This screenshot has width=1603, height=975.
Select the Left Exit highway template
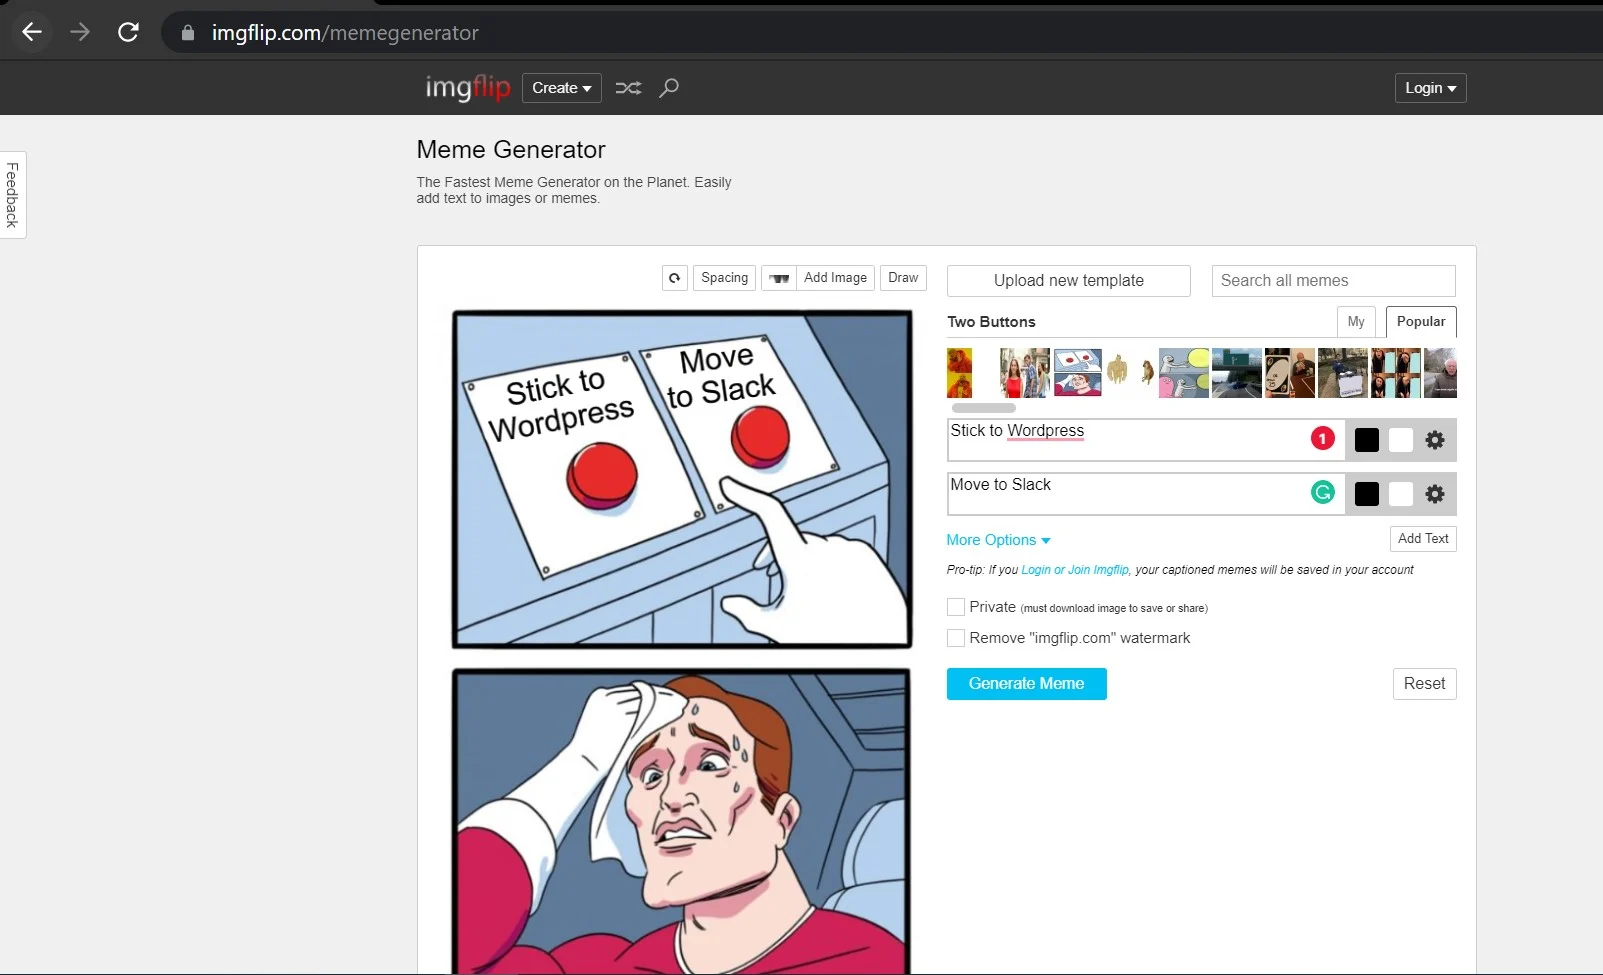(1237, 373)
